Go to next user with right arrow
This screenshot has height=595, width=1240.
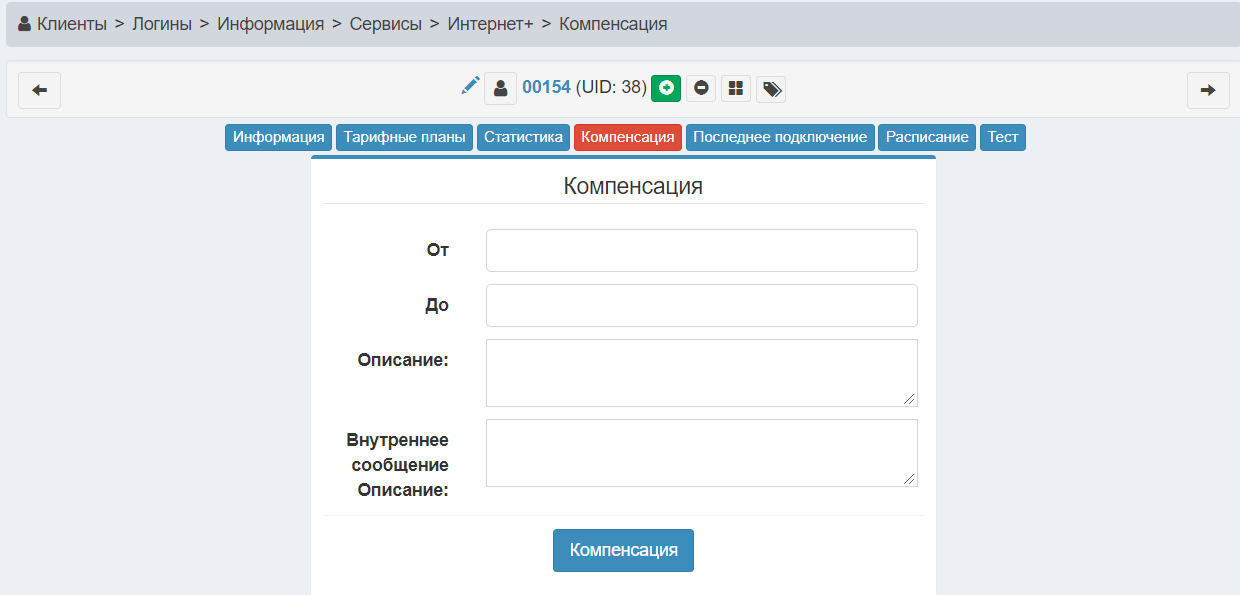[1208, 90]
